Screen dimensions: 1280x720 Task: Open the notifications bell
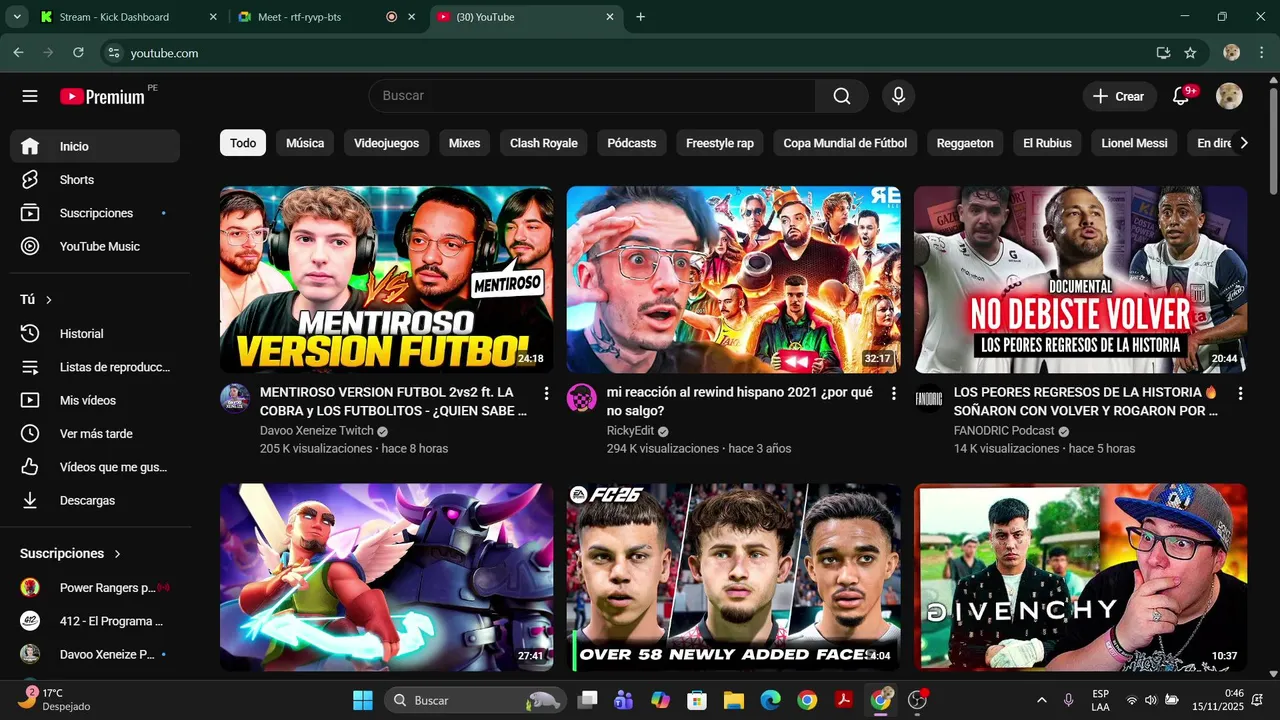click(x=1181, y=96)
